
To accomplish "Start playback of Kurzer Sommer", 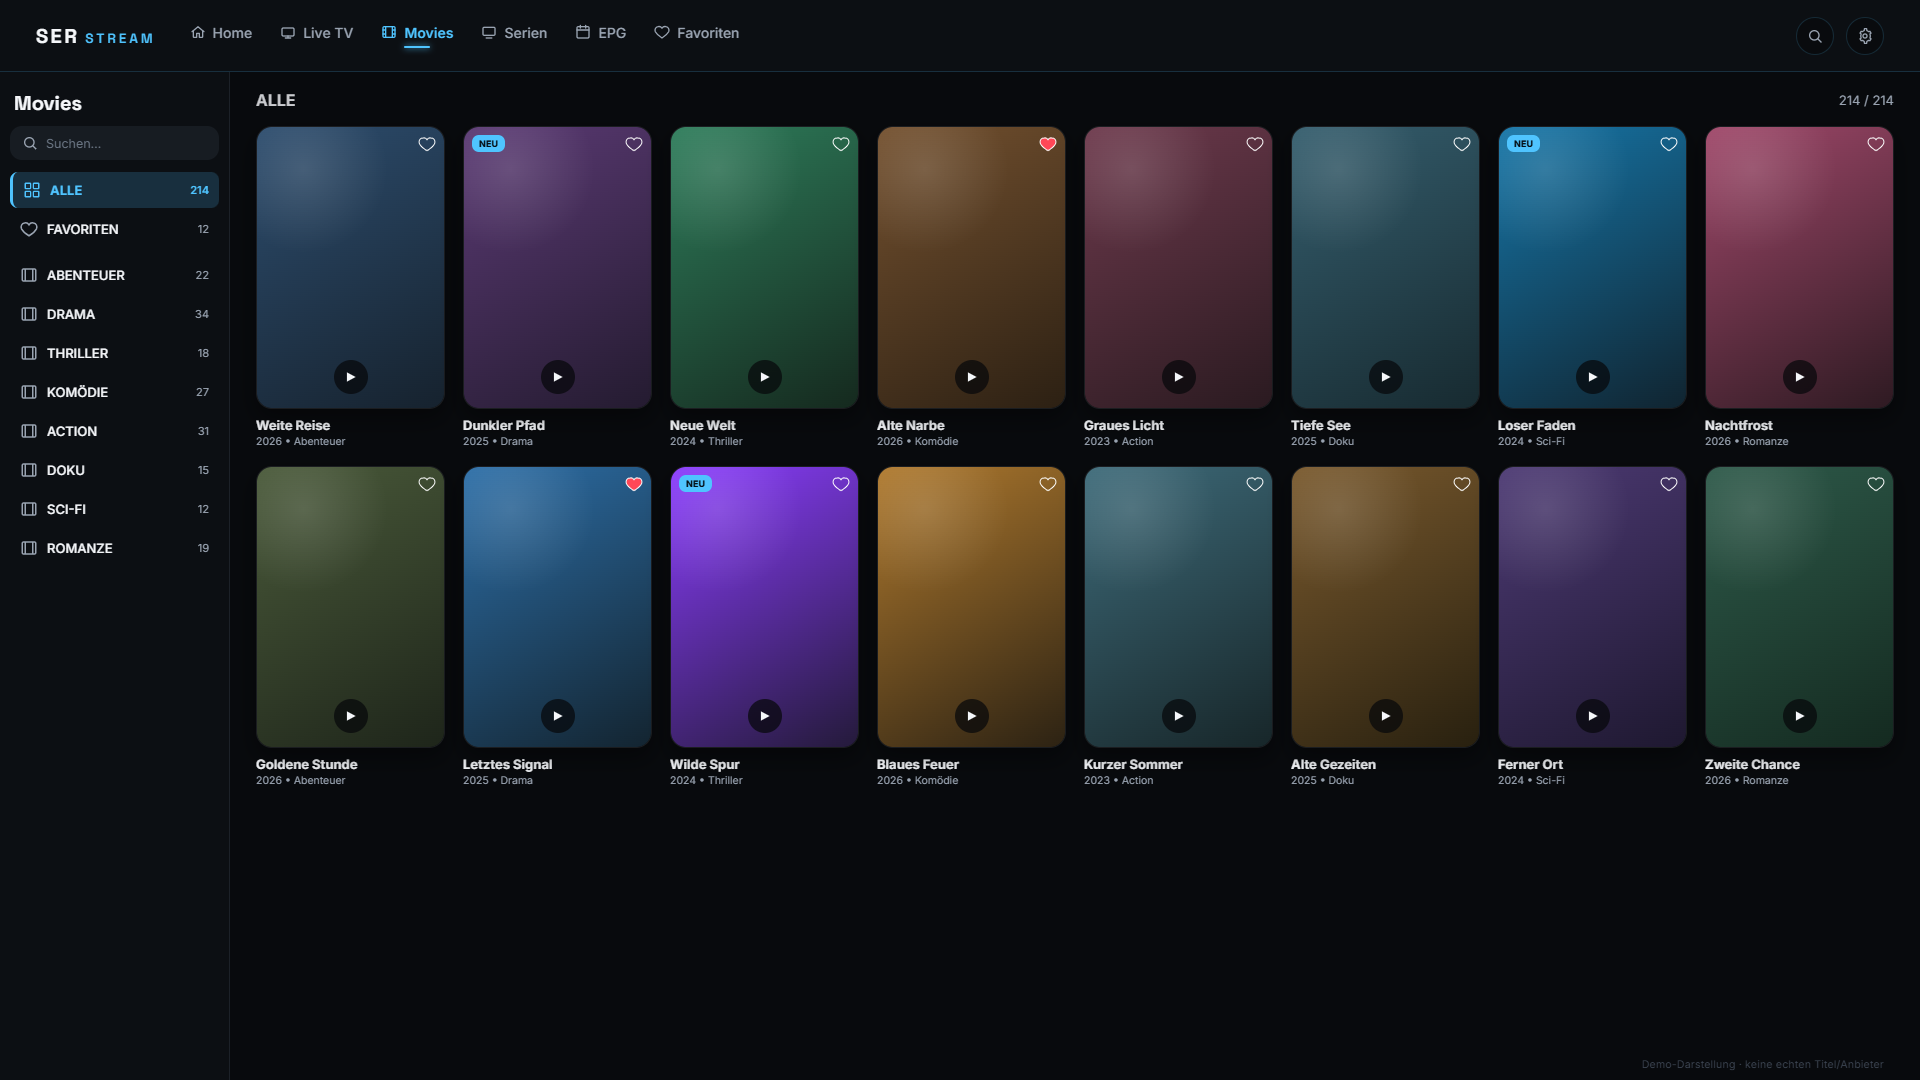I will 1178,716.
